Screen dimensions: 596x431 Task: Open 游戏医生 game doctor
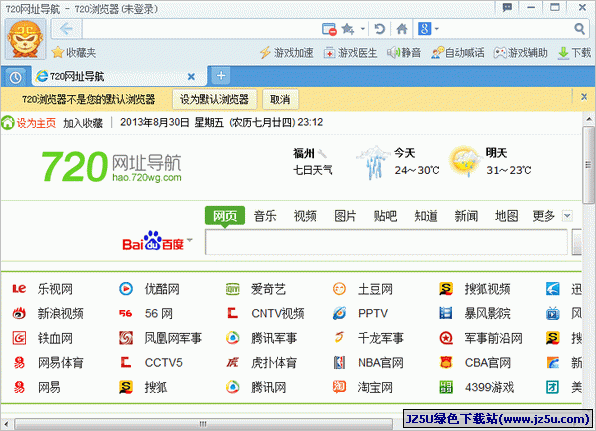[x=350, y=53]
